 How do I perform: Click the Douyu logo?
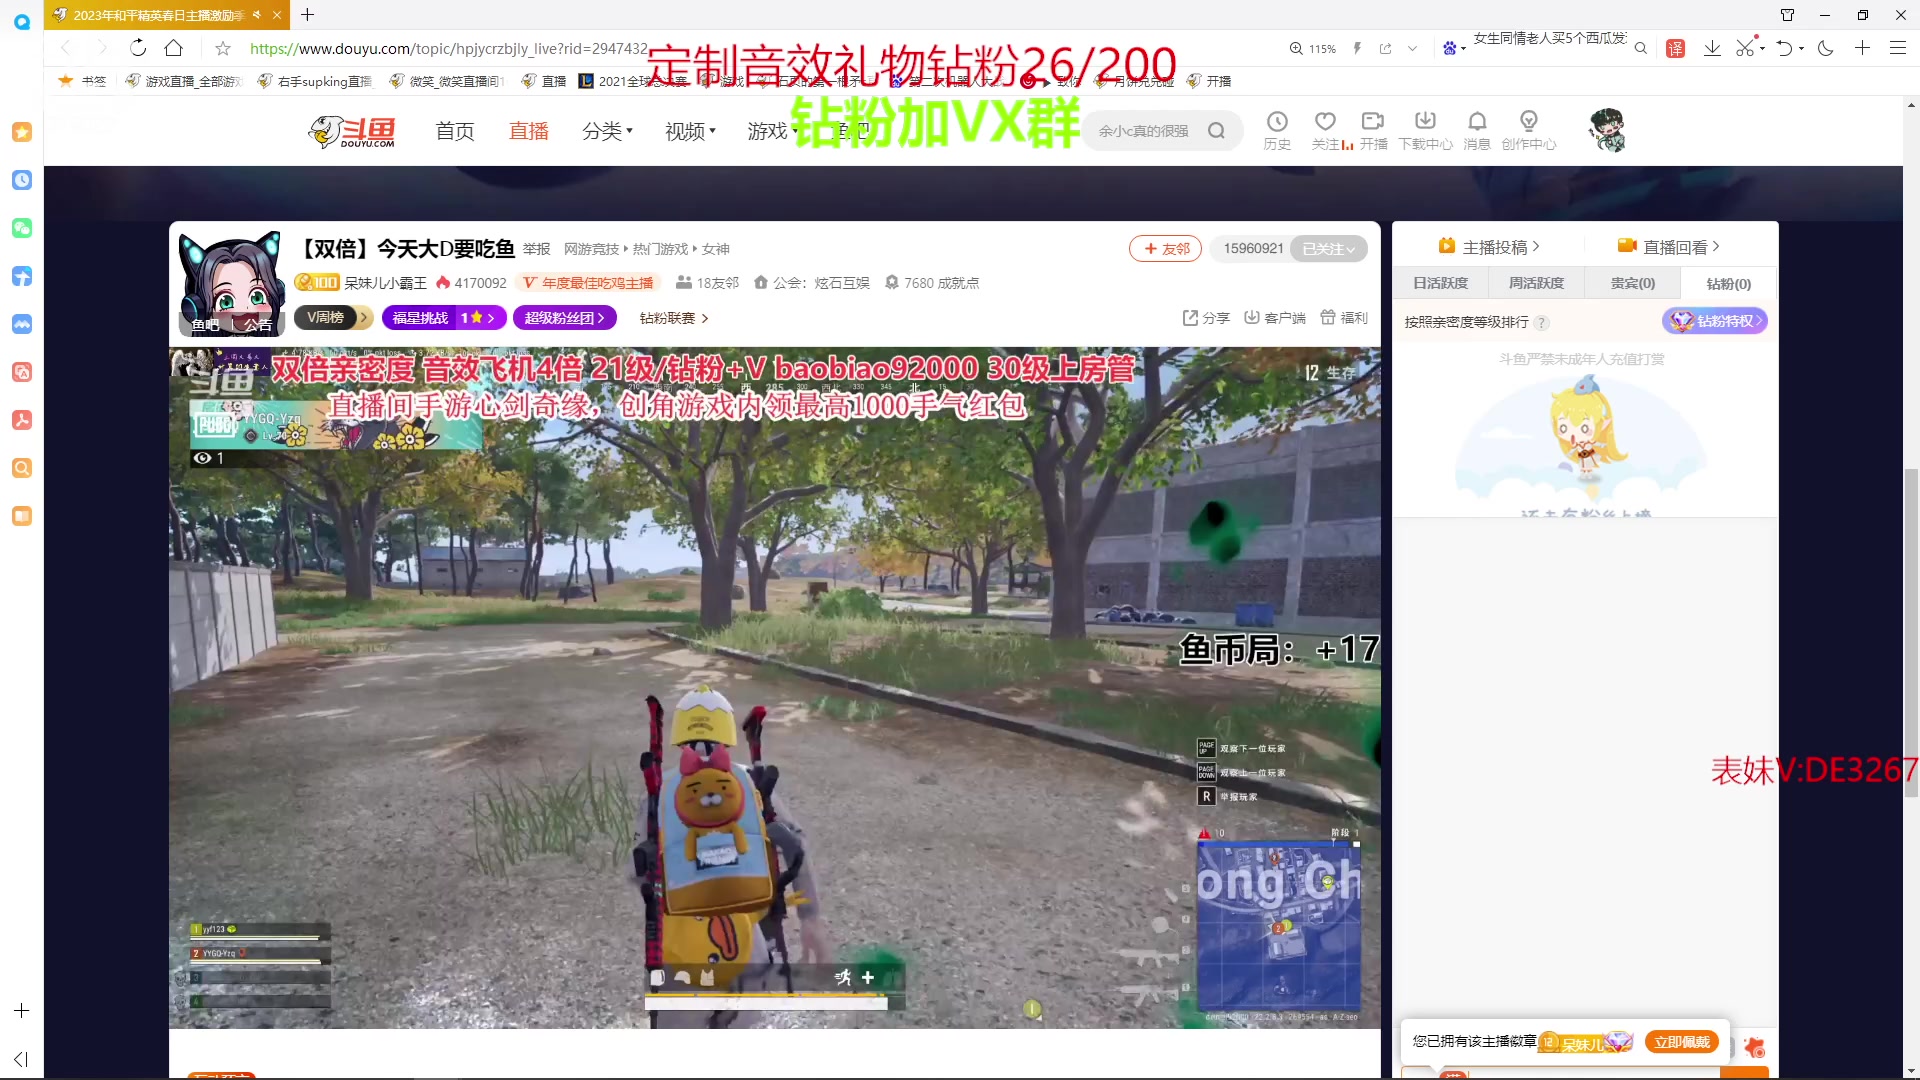pos(351,131)
